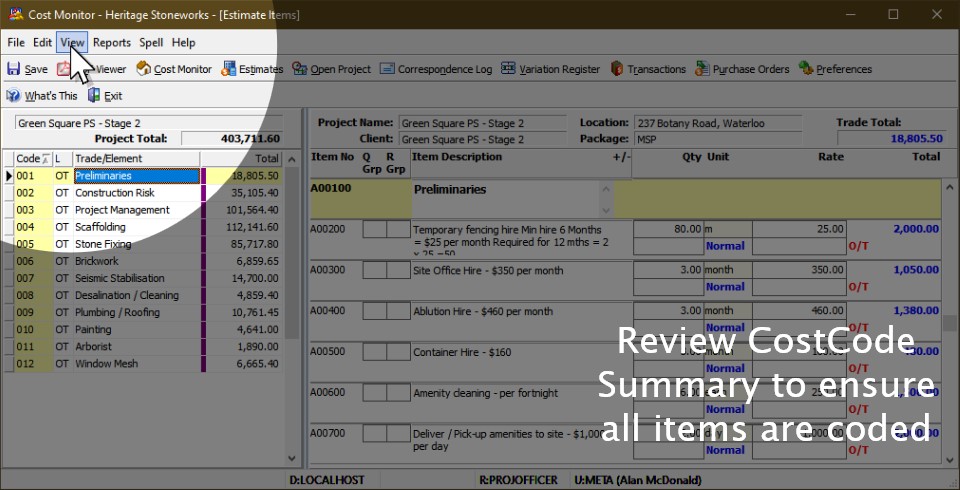
Task: Click the Total column header in trade list
Action: (241, 159)
